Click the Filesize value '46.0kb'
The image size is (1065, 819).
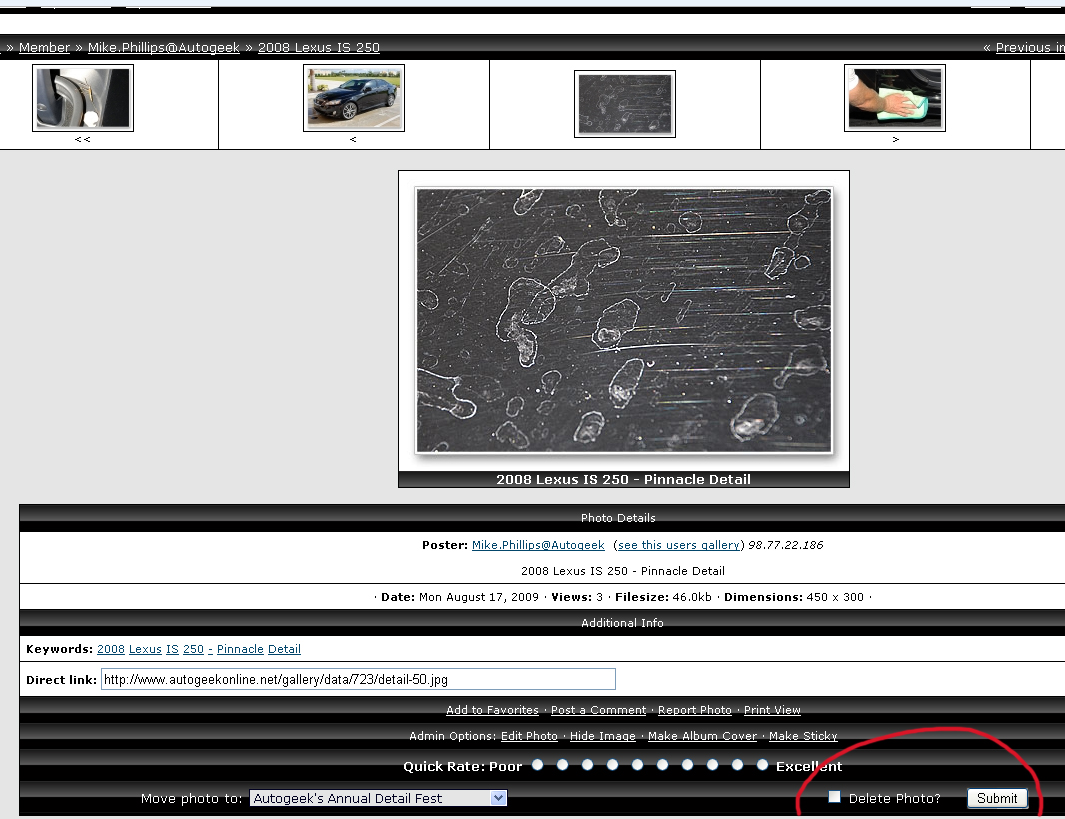pyautogui.click(x=692, y=598)
